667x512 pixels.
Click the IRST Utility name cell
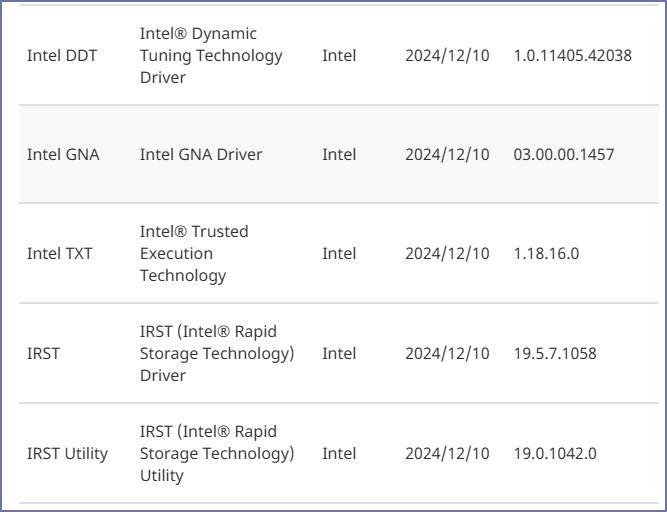click(67, 453)
